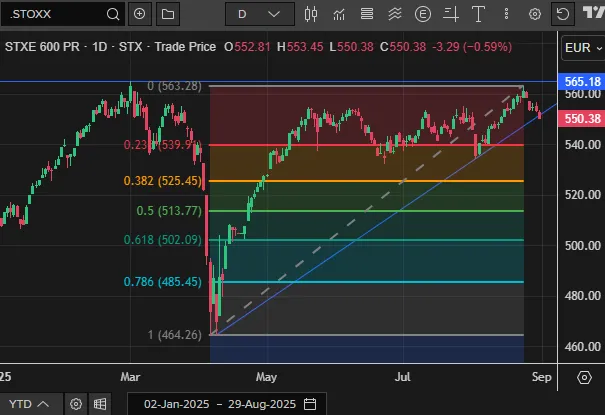Click the -3.29 (−0.59%) change value
This screenshot has height=415, width=605.
pos(472,47)
